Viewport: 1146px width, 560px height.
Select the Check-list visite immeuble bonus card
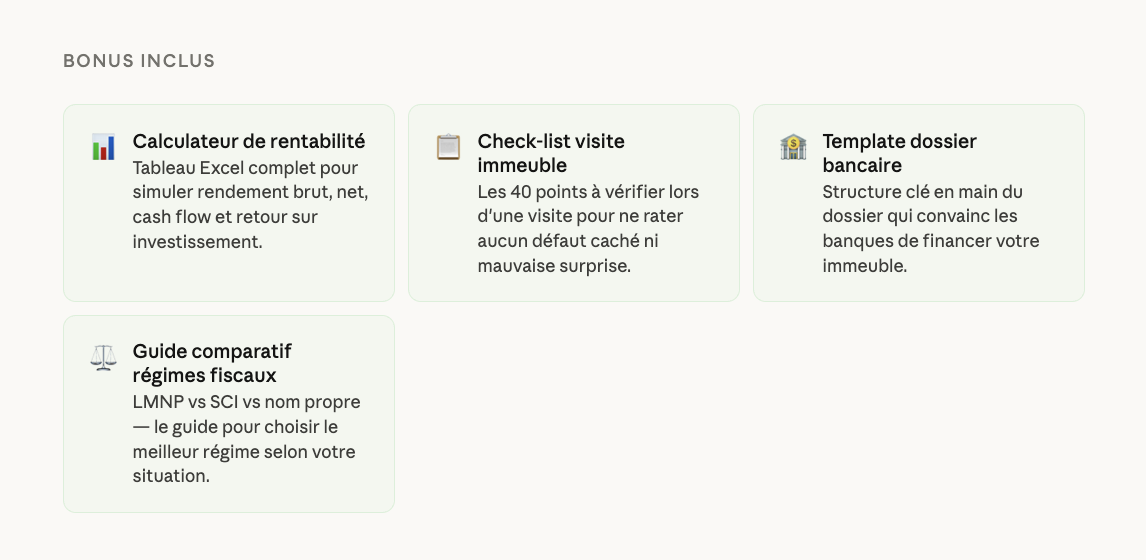573,285
